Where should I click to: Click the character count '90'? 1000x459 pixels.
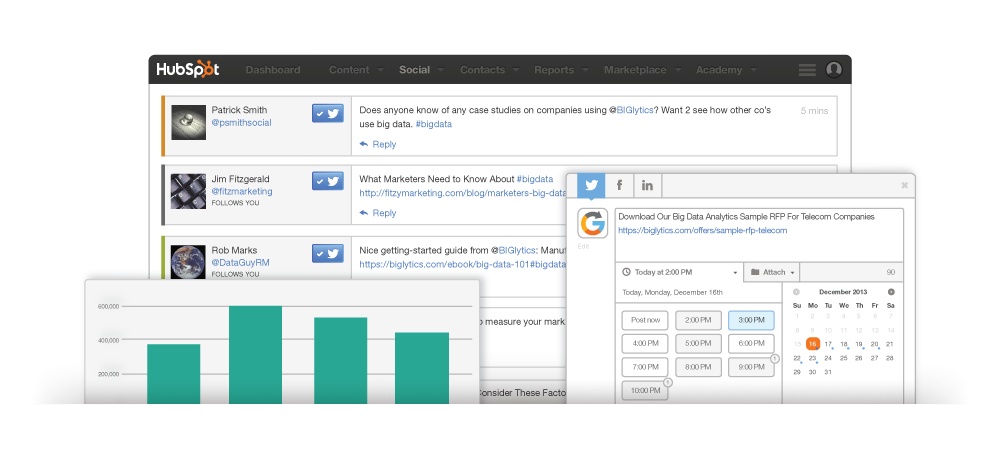point(891,272)
